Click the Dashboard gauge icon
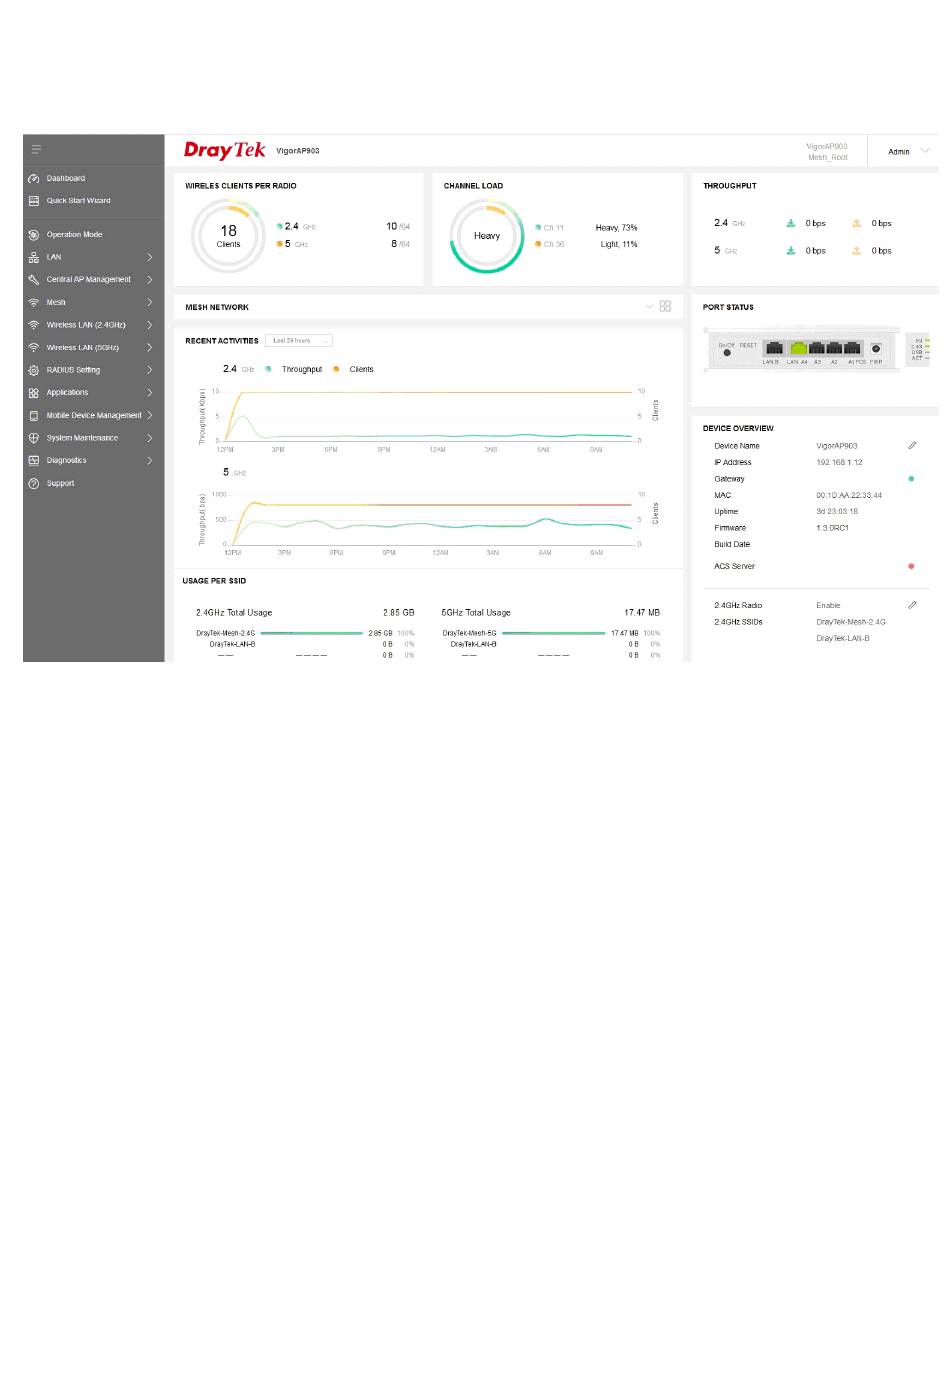950x1397 pixels. pos(34,179)
